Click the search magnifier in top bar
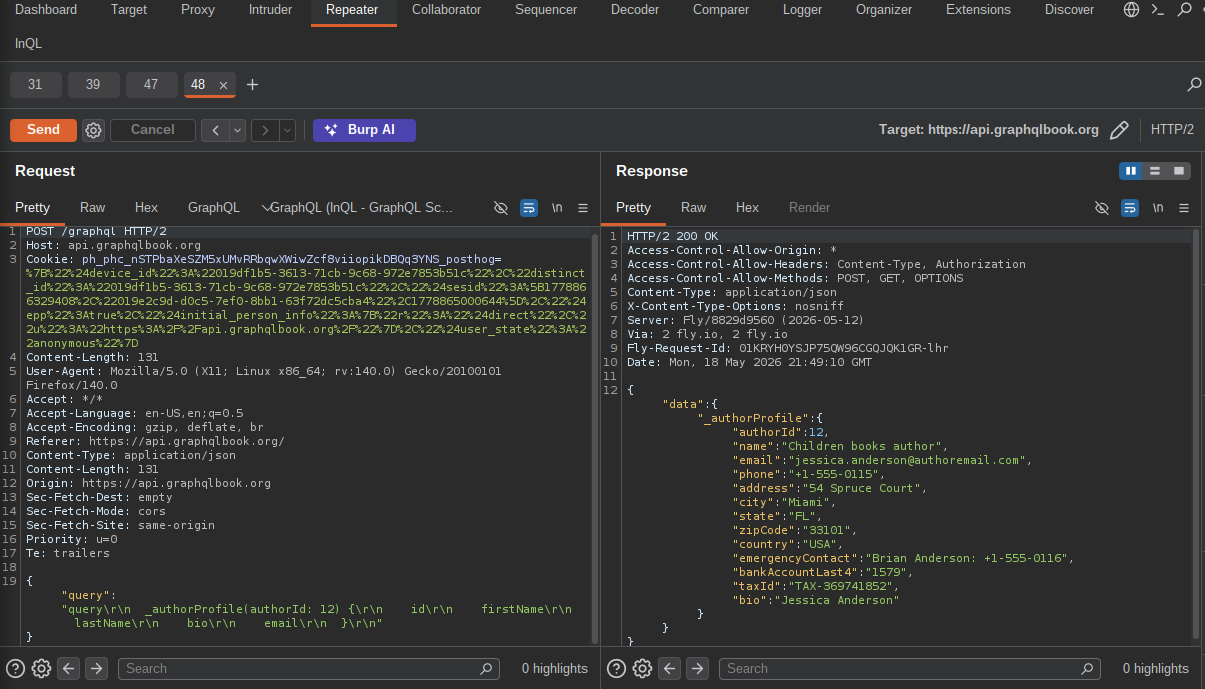This screenshot has height=689, width=1205. point(1185,10)
